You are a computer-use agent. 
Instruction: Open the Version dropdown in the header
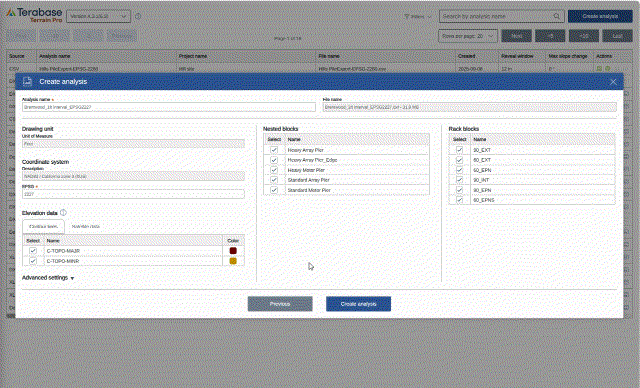pos(98,16)
